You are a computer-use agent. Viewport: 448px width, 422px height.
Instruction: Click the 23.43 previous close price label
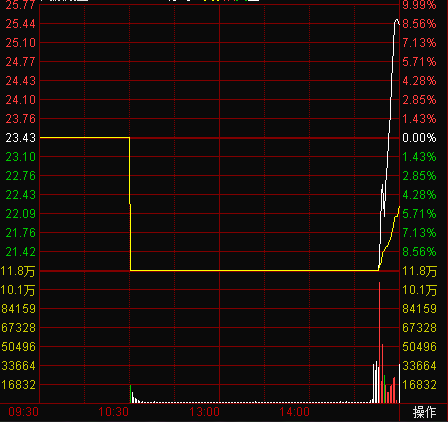coord(20,138)
